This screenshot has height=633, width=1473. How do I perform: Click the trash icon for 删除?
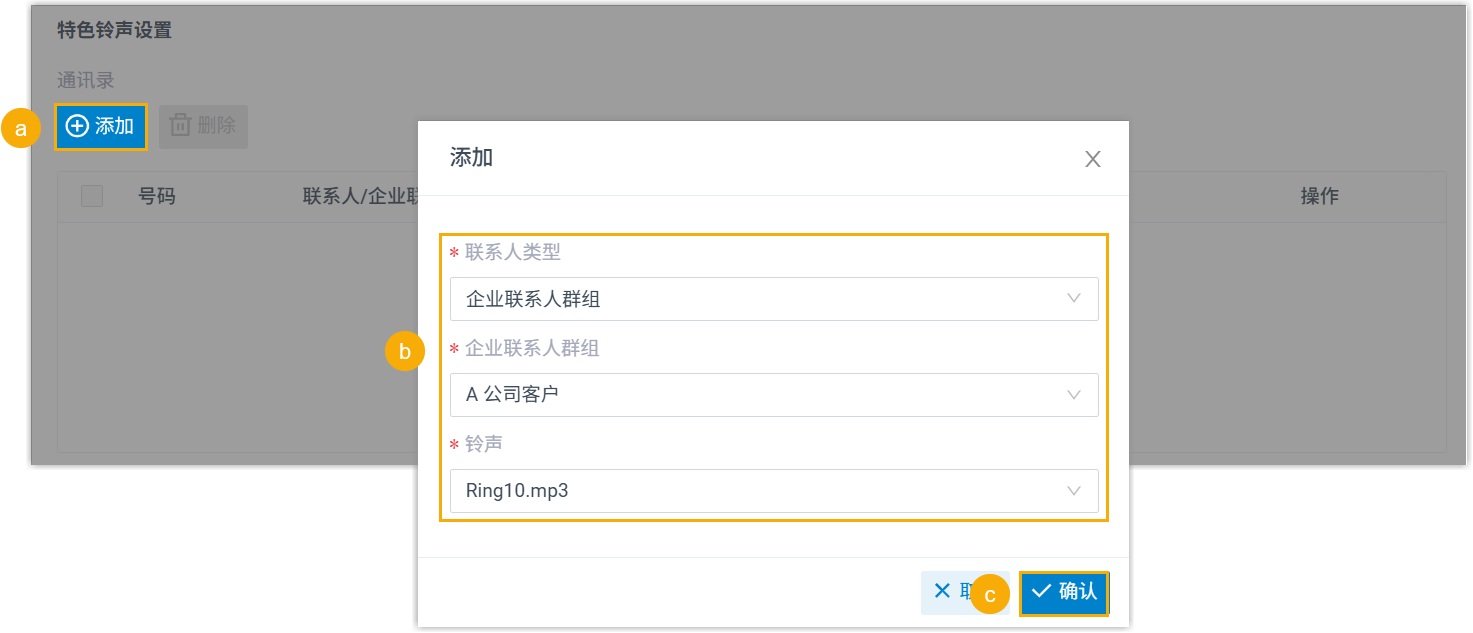(x=180, y=126)
